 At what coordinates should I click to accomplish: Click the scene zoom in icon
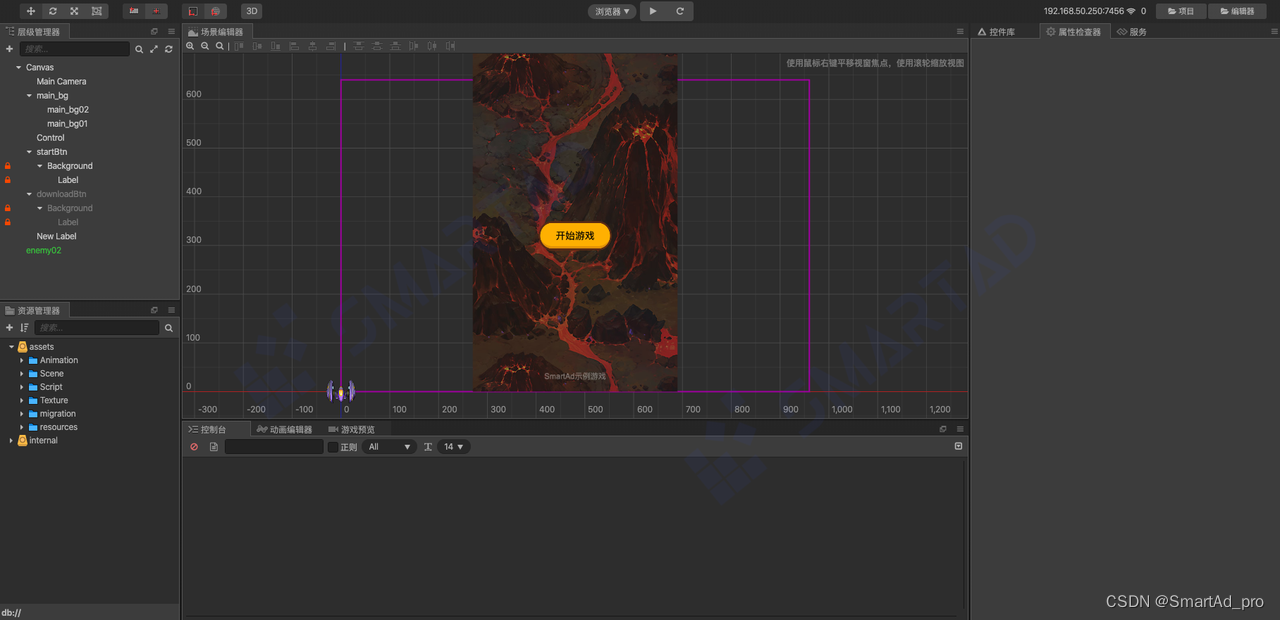click(x=190, y=46)
